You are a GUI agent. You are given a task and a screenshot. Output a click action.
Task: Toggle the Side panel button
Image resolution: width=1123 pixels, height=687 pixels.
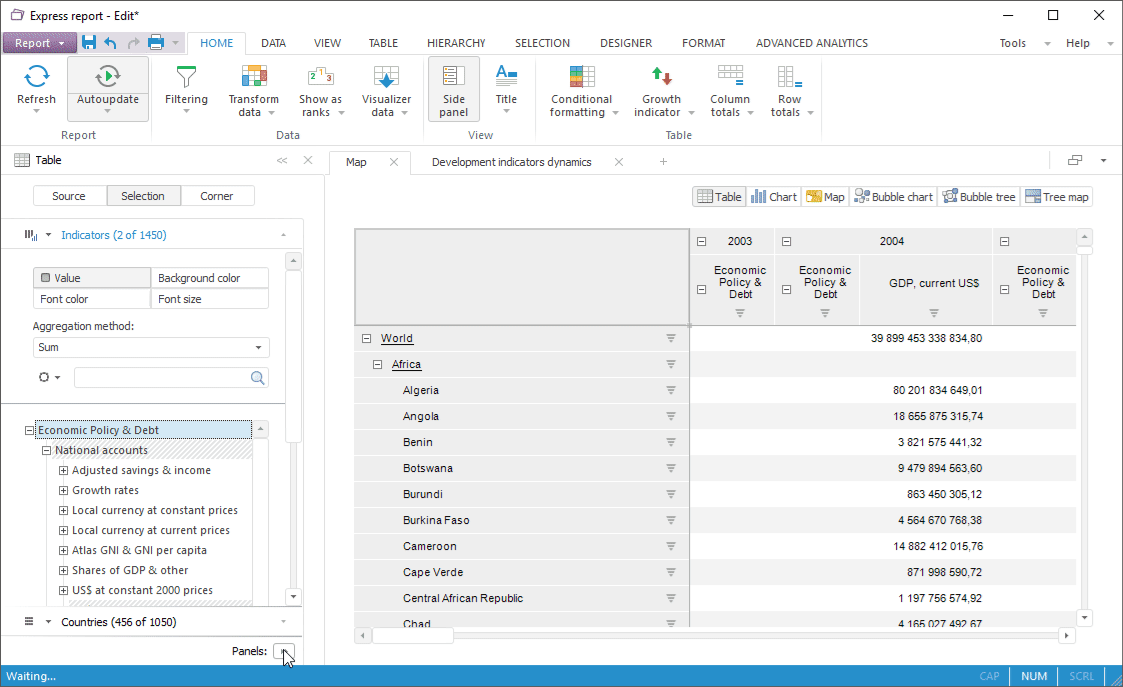[454, 88]
